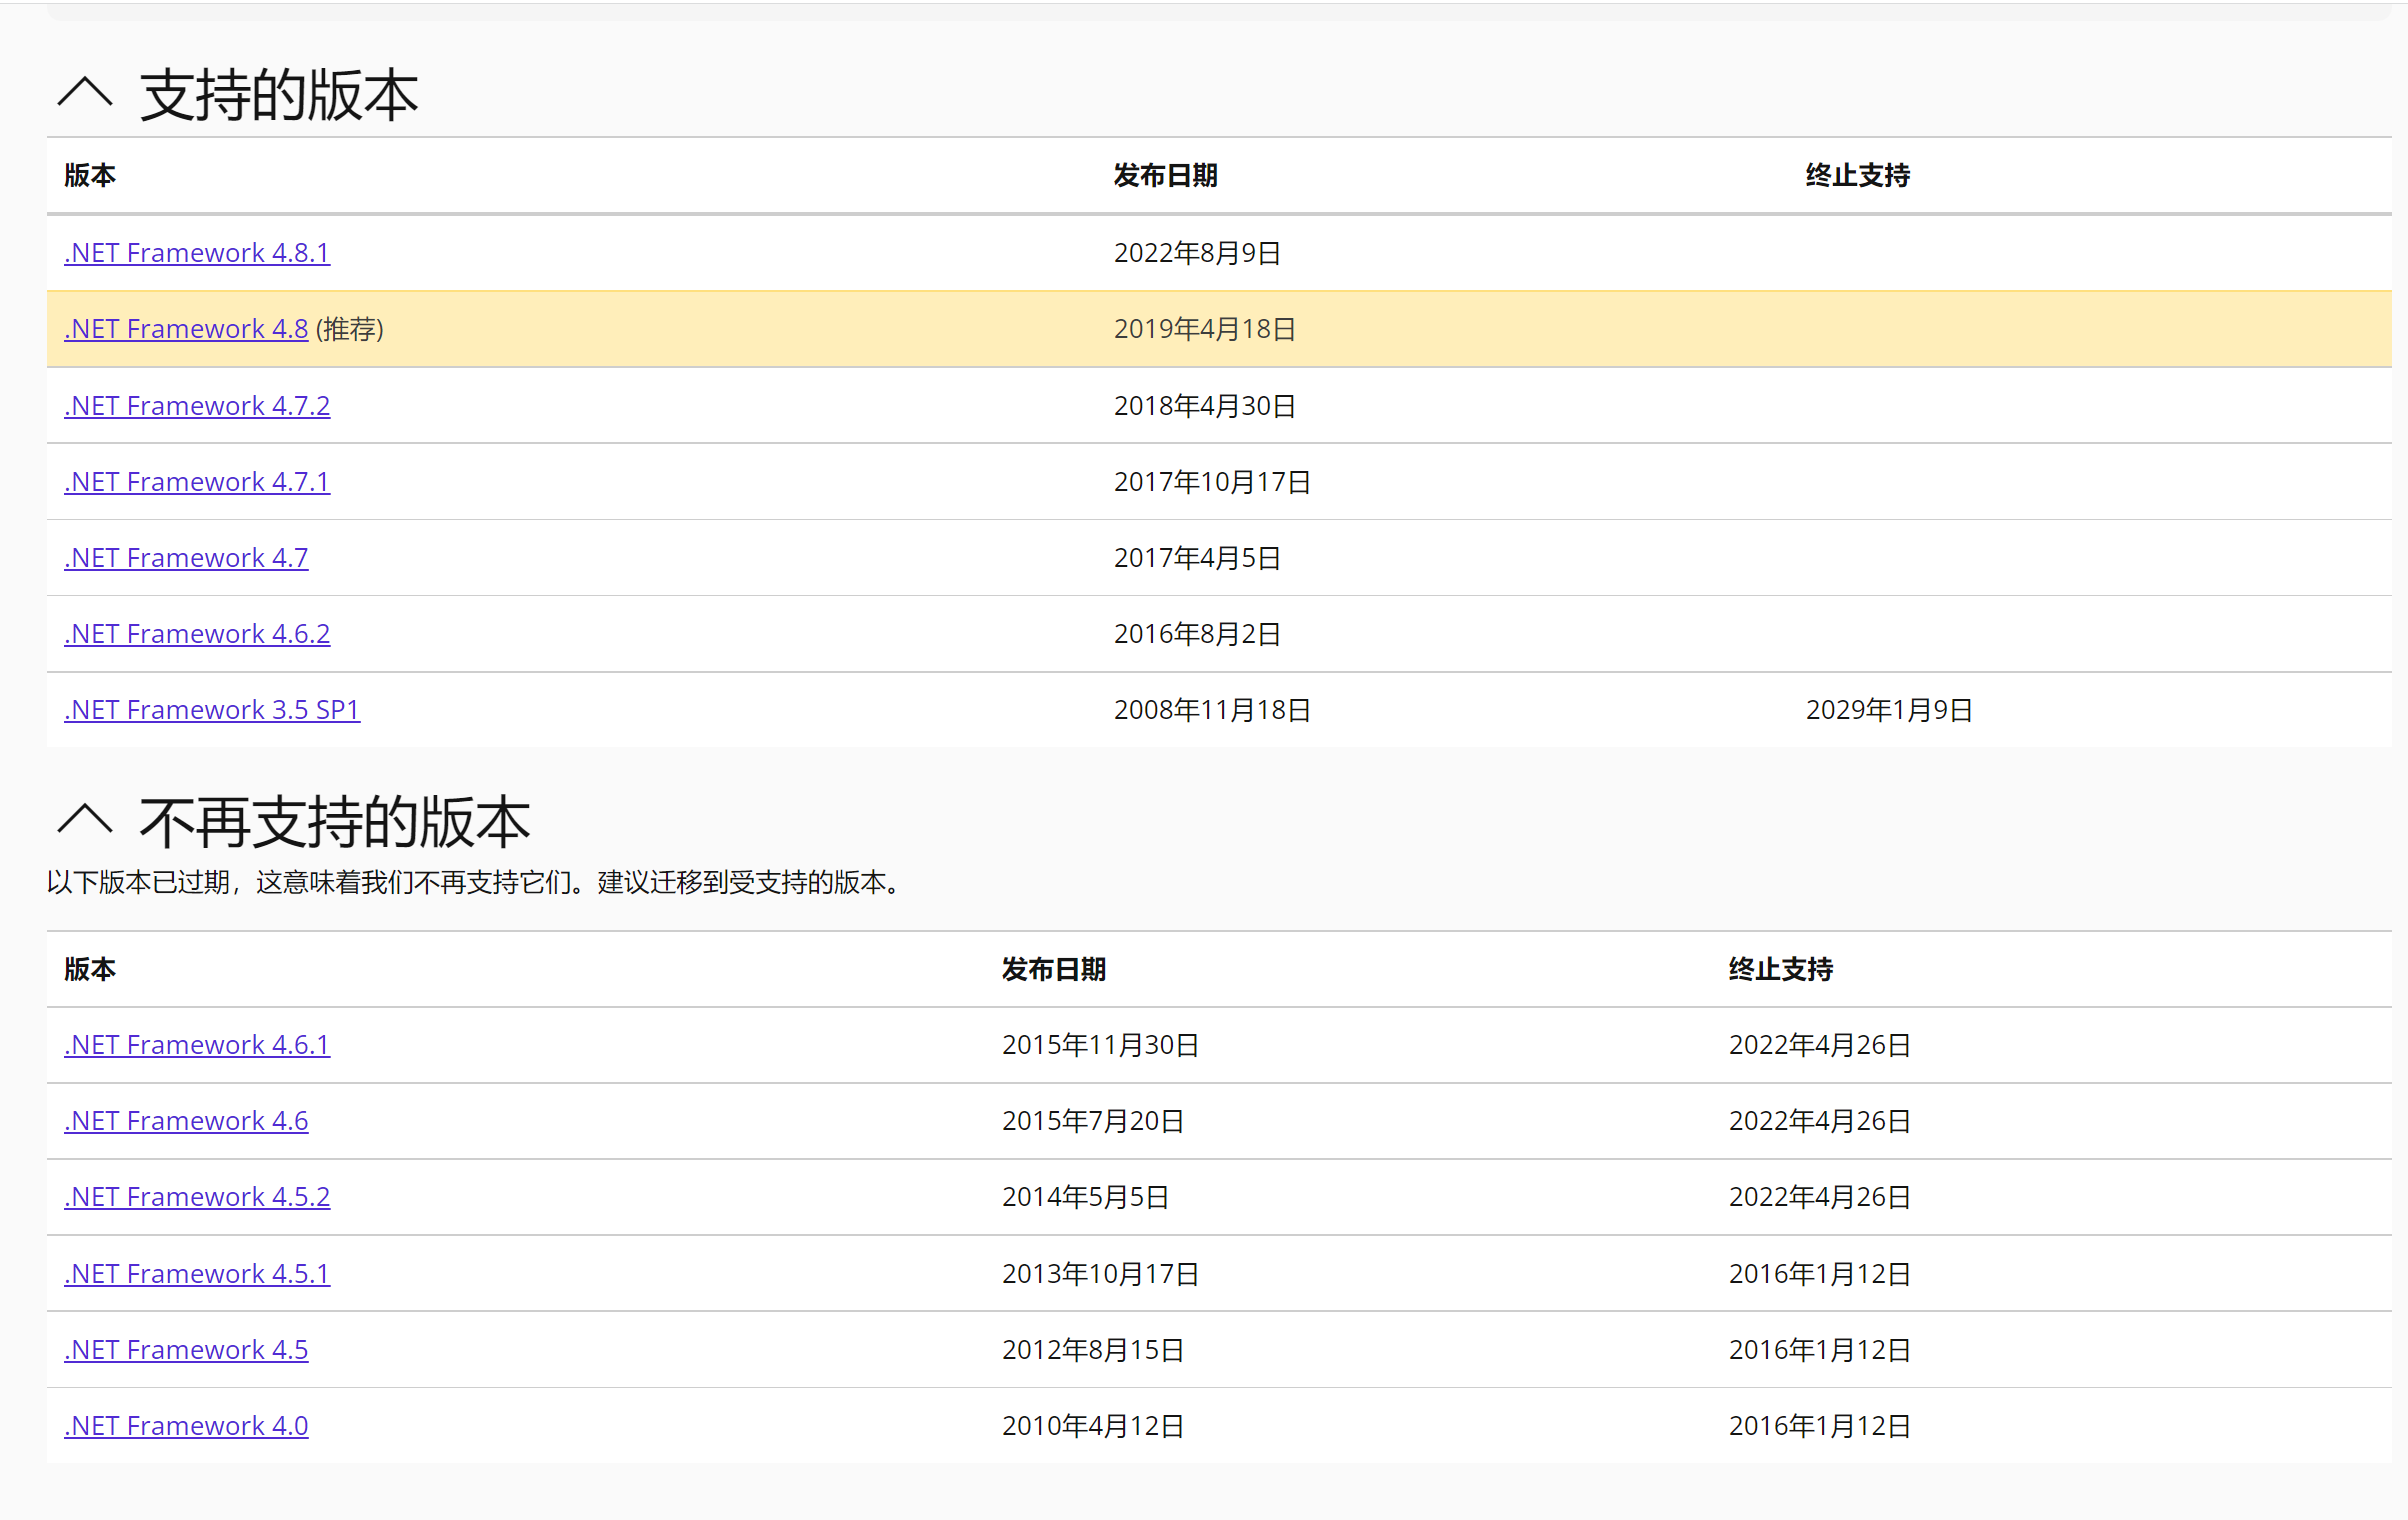Open the .NET Framework 4.5 link
2408x1520 pixels.
(x=186, y=1350)
